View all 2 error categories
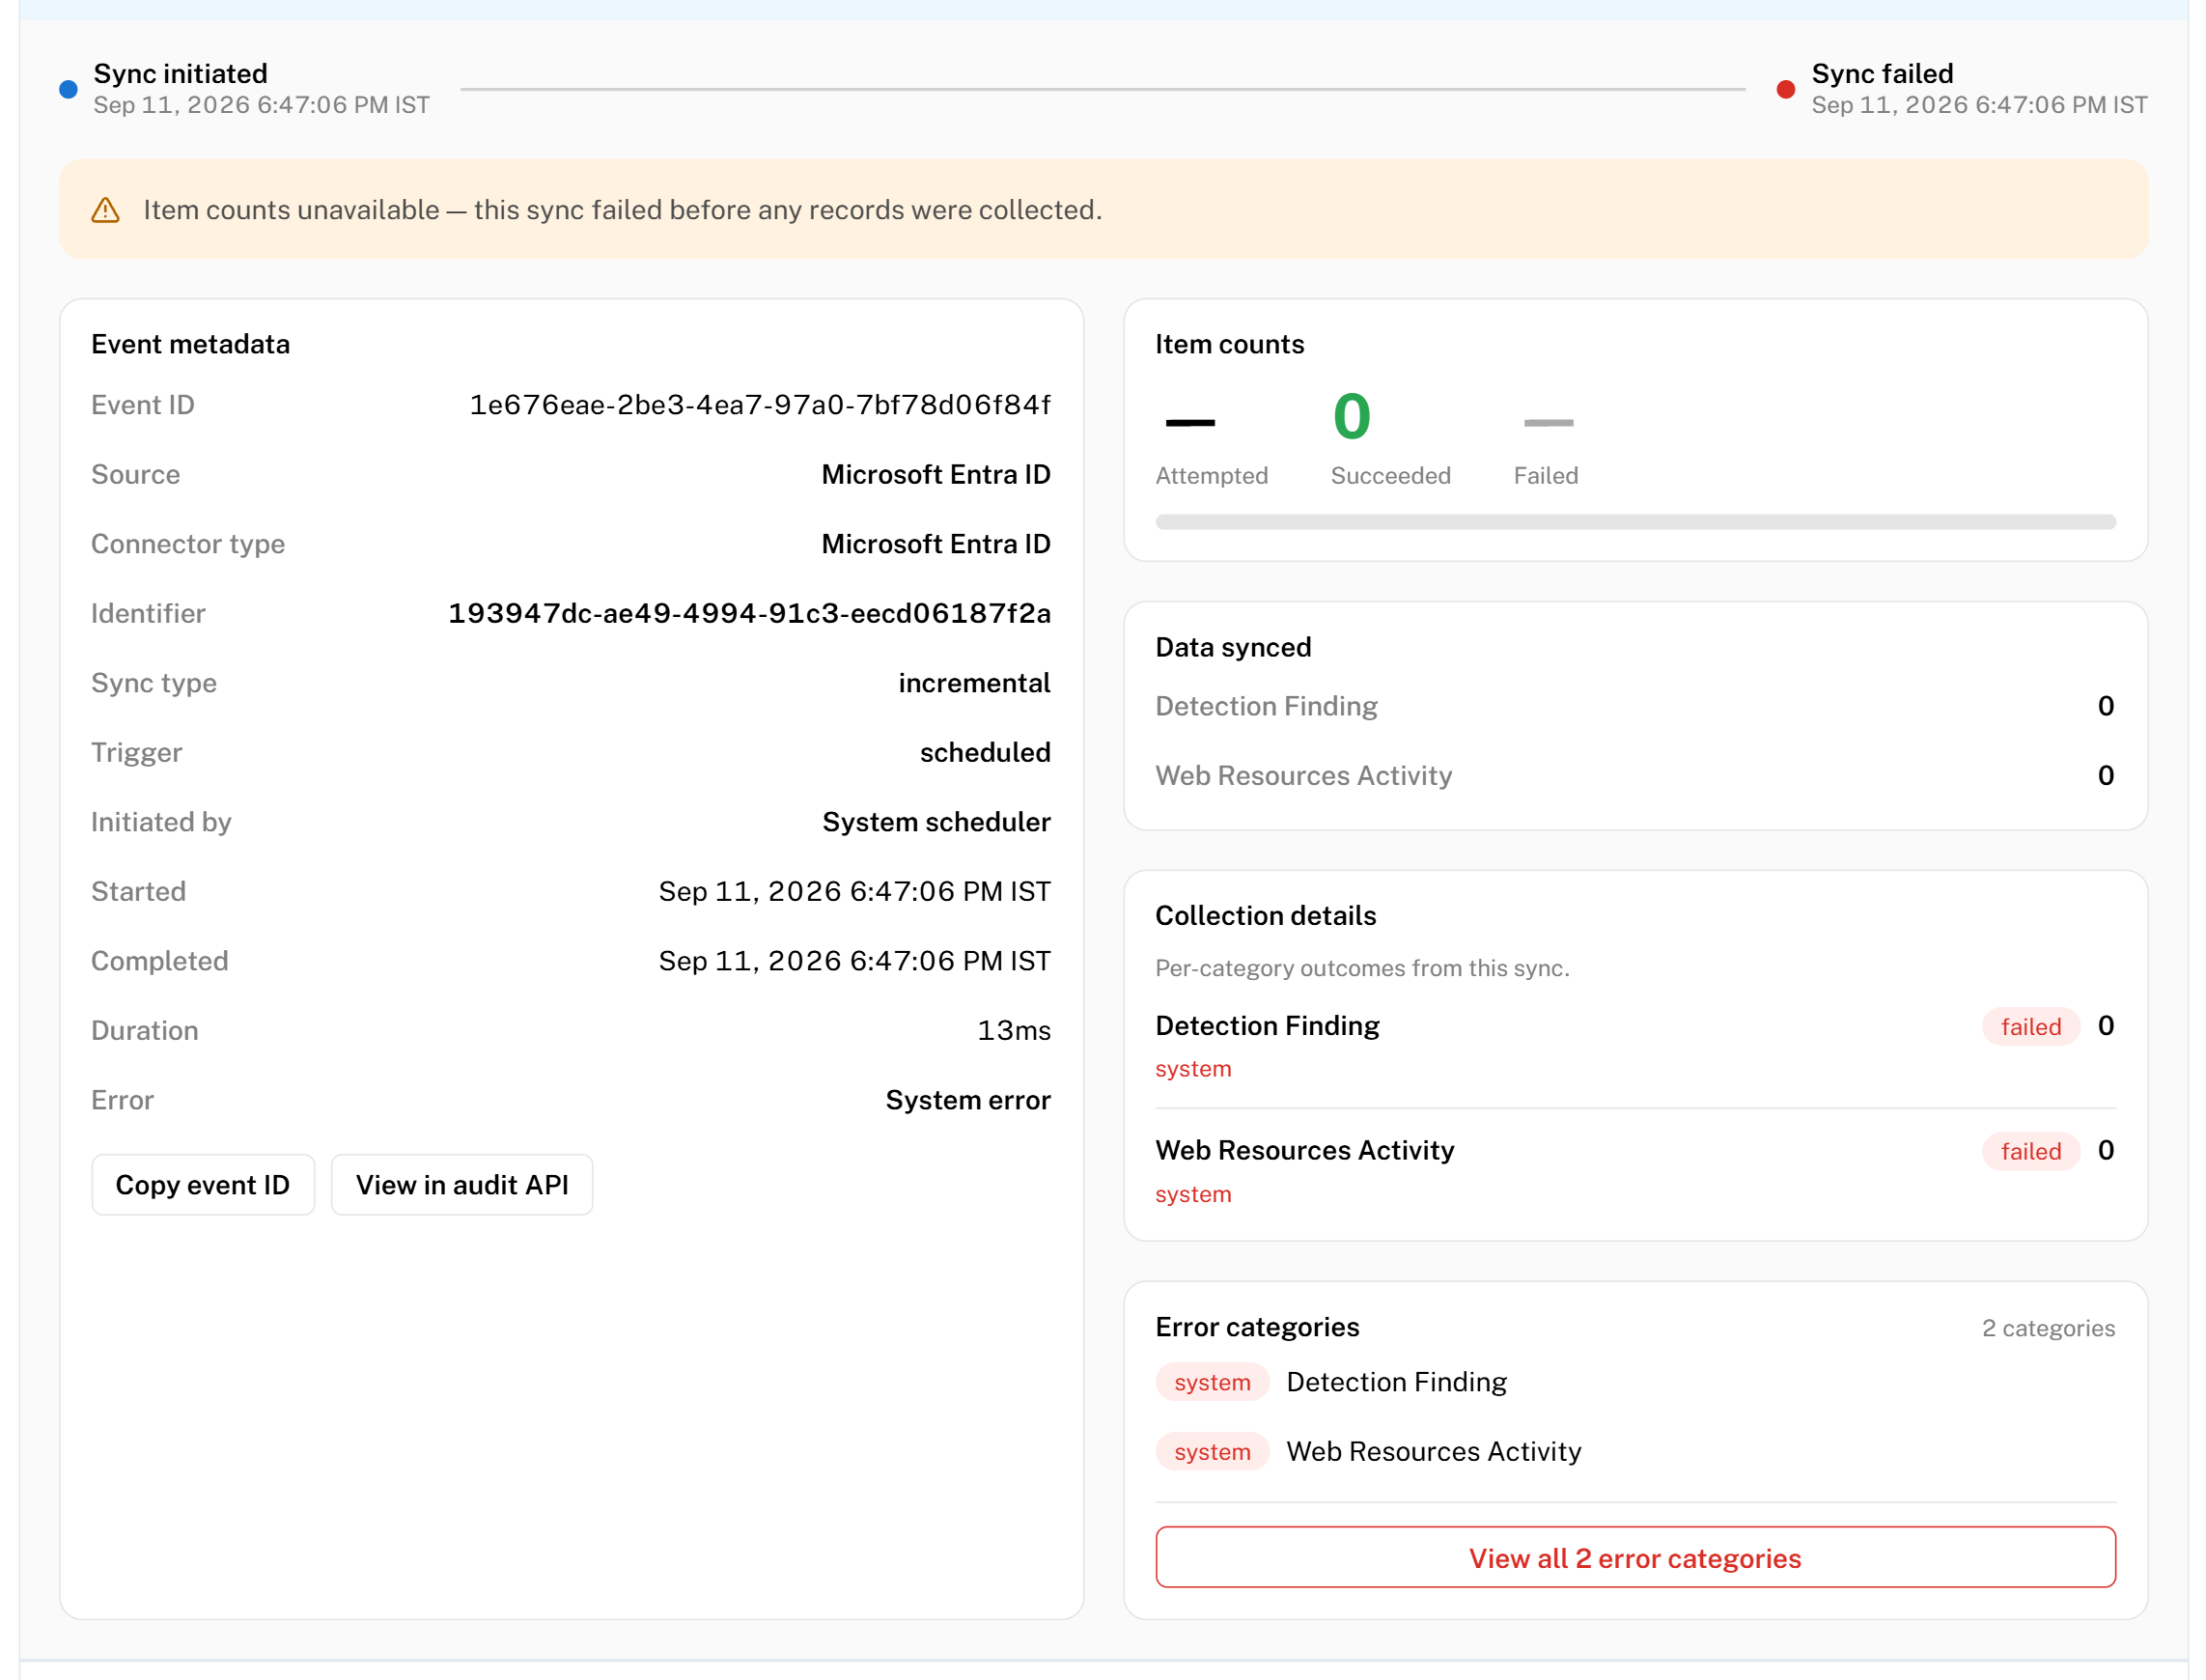 [x=1636, y=1558]
